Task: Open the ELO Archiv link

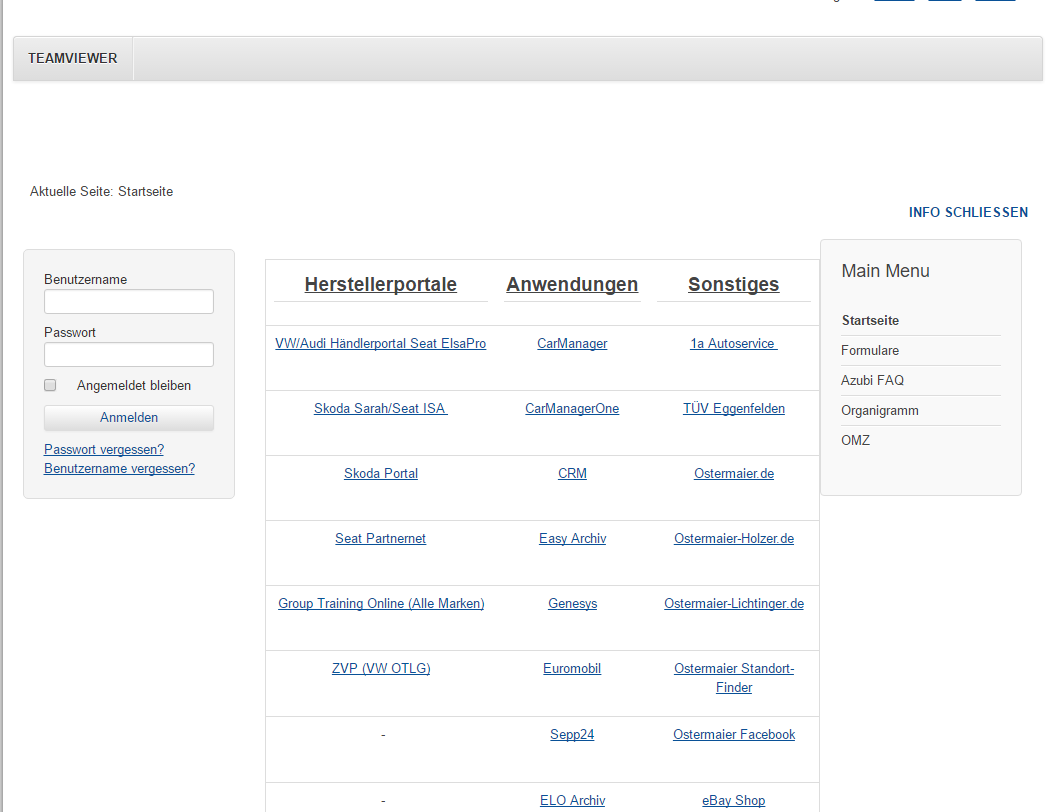Action: (572, 800)
